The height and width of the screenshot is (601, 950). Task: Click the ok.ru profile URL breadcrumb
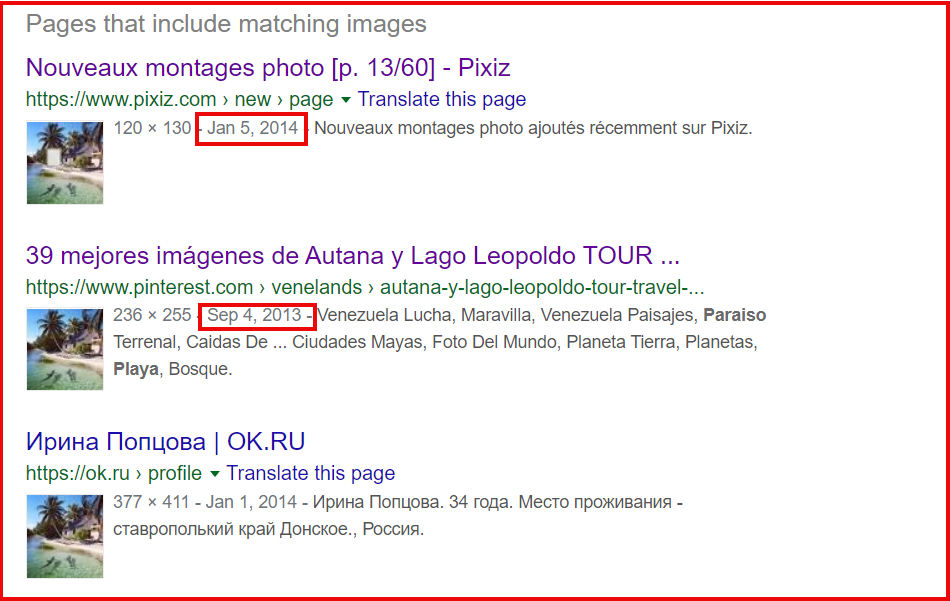coord(113,473)
